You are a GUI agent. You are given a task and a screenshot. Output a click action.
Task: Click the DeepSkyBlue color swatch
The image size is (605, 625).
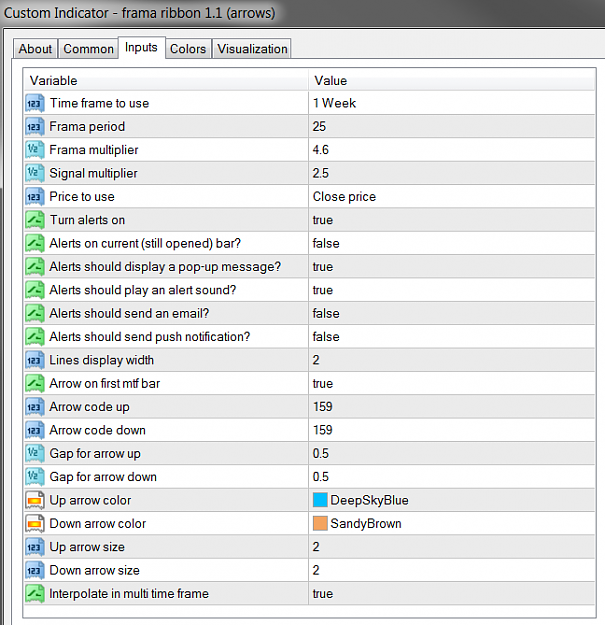point(320,500)
